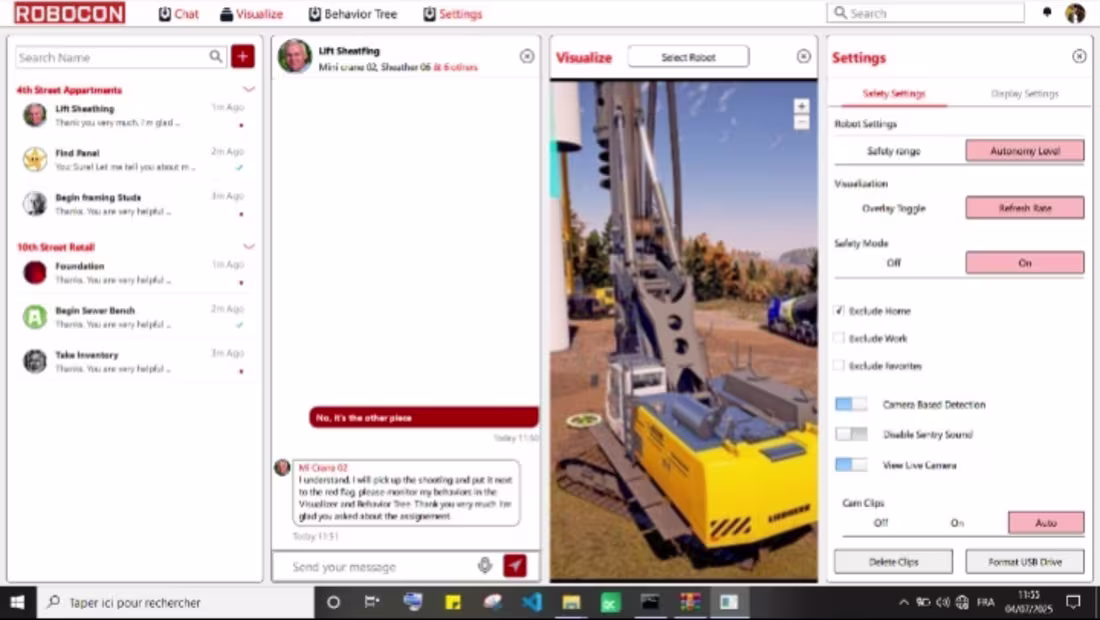Click the Send your message field
Screen dimensions: 1100x620
pos(379,567)
